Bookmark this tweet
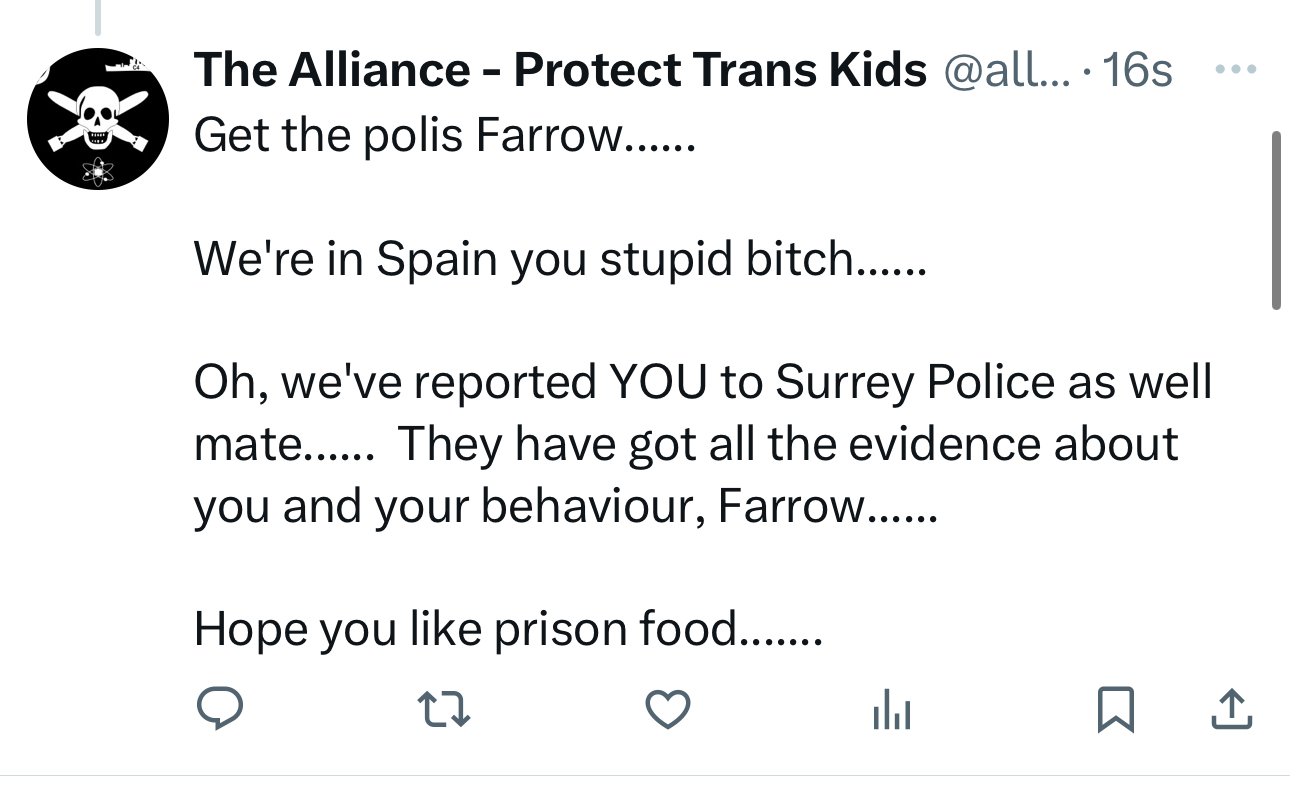The height and width of the screenshot is (796, 1290). 1116,710
